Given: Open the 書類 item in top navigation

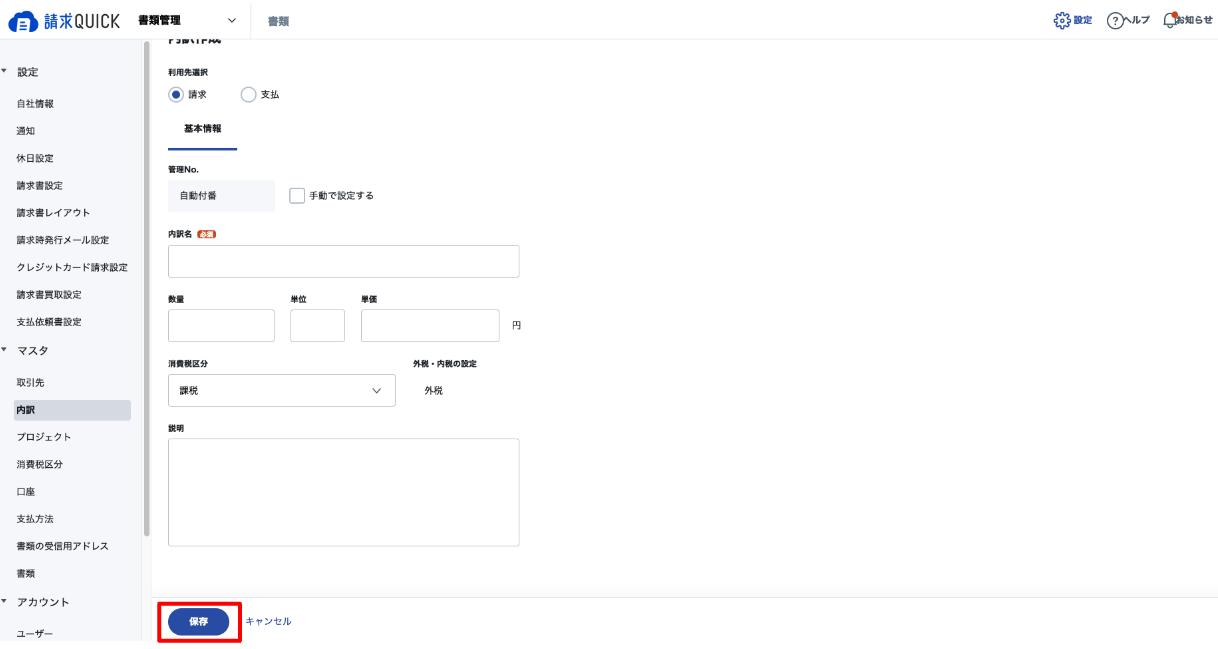Looking at the screenshot, I should (x=278, y=21).
